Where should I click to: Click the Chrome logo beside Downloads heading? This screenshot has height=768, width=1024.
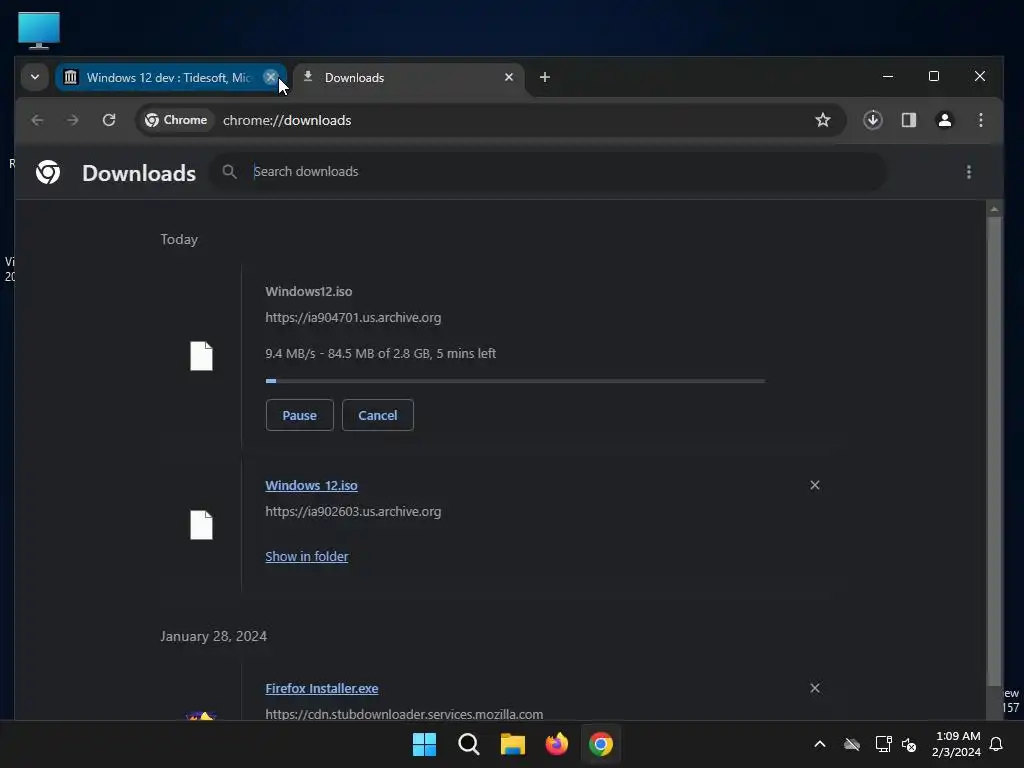click(48, 172)
